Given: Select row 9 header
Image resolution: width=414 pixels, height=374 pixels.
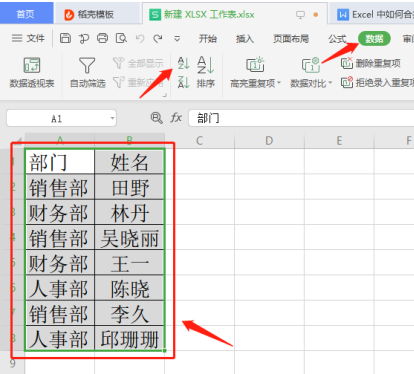Looking at the screenshot, I should coord(13,363).
